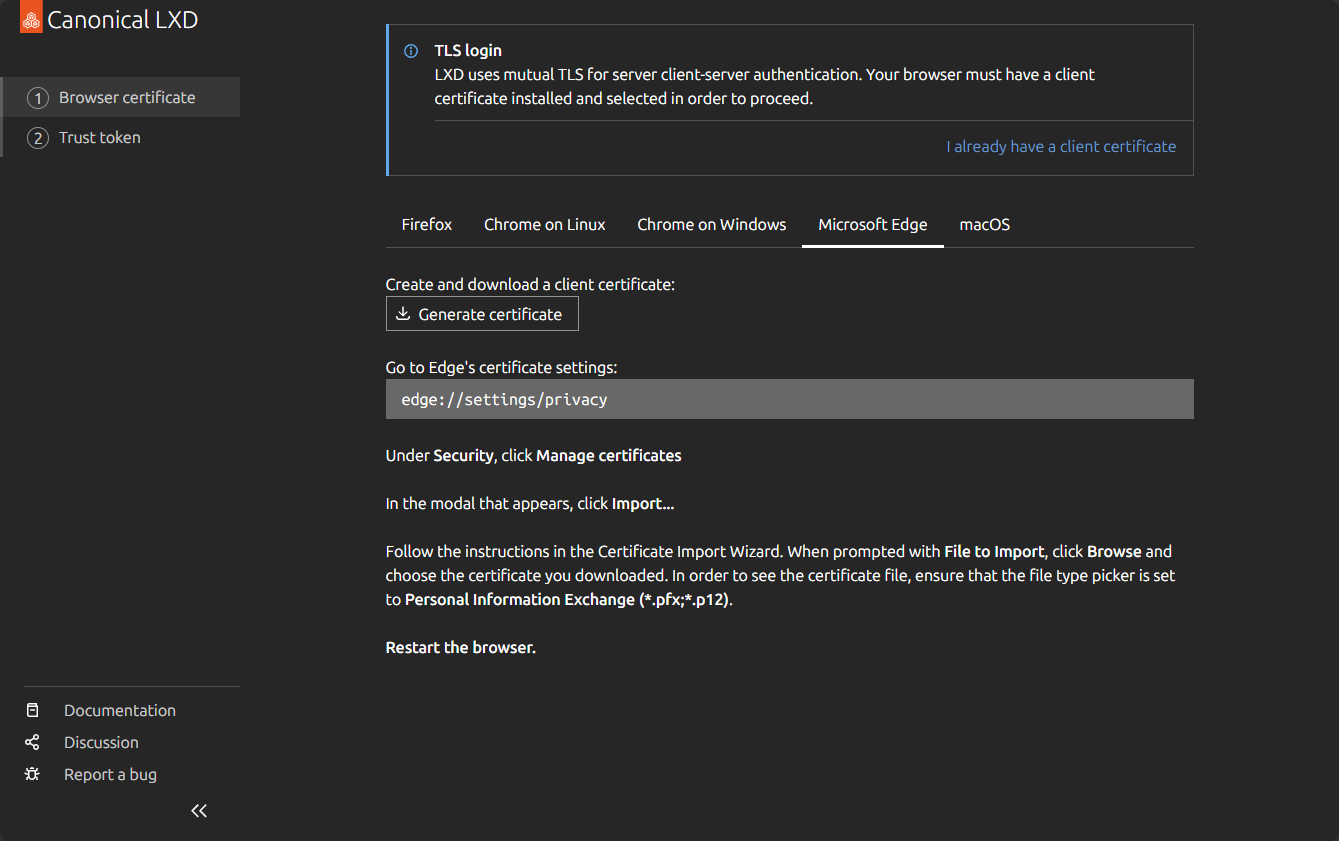Click the Canonical LXD logo icon
The width and height of the screenshot is (1339, 841).
point(31,17)
